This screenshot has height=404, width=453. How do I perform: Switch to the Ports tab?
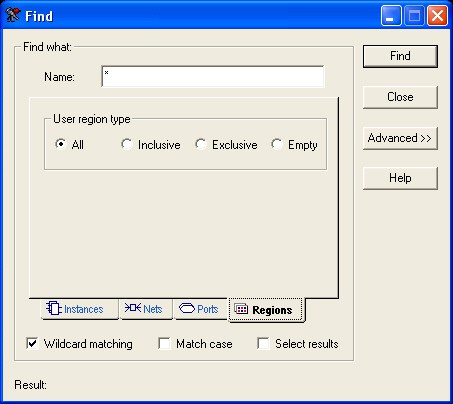(x=201, y=309)
